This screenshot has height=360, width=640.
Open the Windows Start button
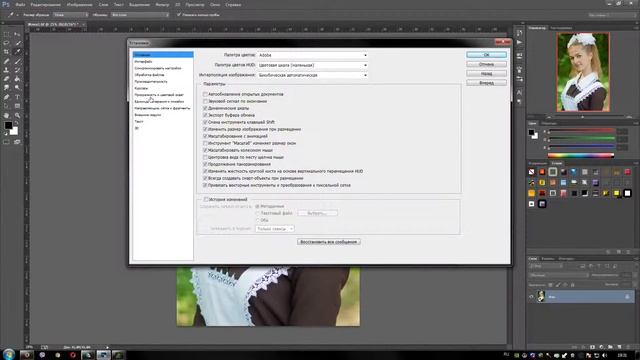(9, 354)
